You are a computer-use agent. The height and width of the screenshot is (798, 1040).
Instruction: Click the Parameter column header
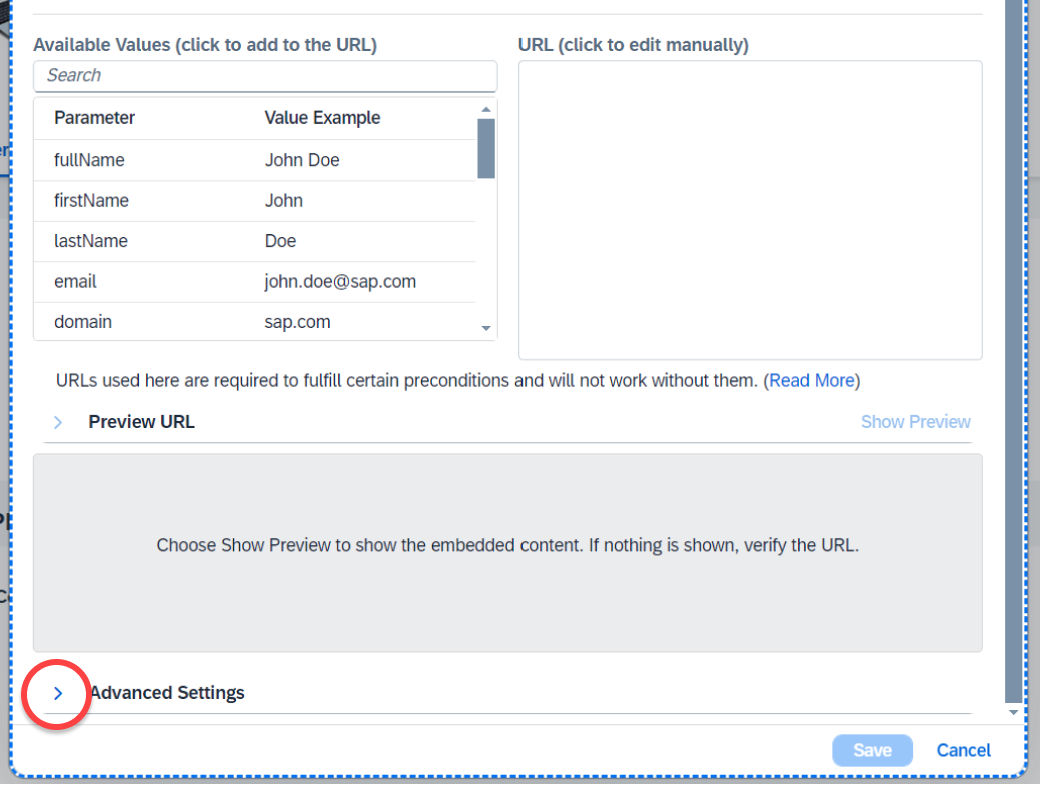tap(94, 118)
